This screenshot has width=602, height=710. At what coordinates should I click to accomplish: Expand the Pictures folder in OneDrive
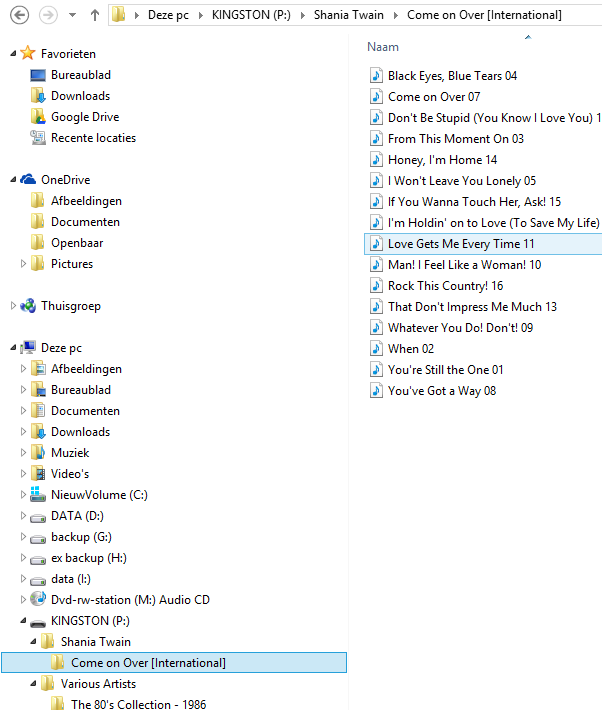[x=23, y=264]
